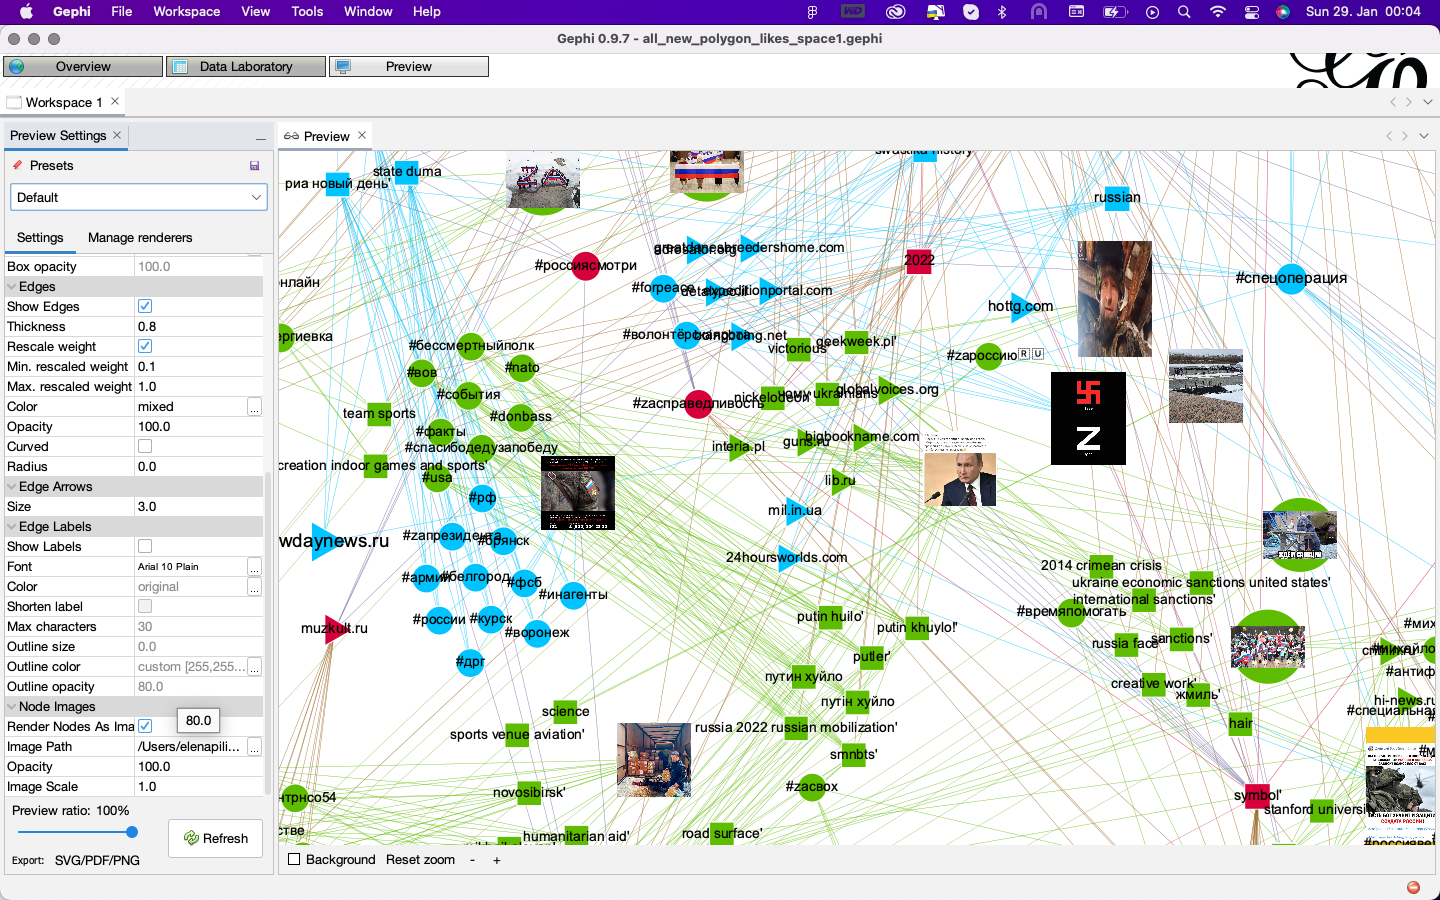Close the Preview Settings panel tab
This screenshot has height=900, width=1440.
click(x=117, y=135)
